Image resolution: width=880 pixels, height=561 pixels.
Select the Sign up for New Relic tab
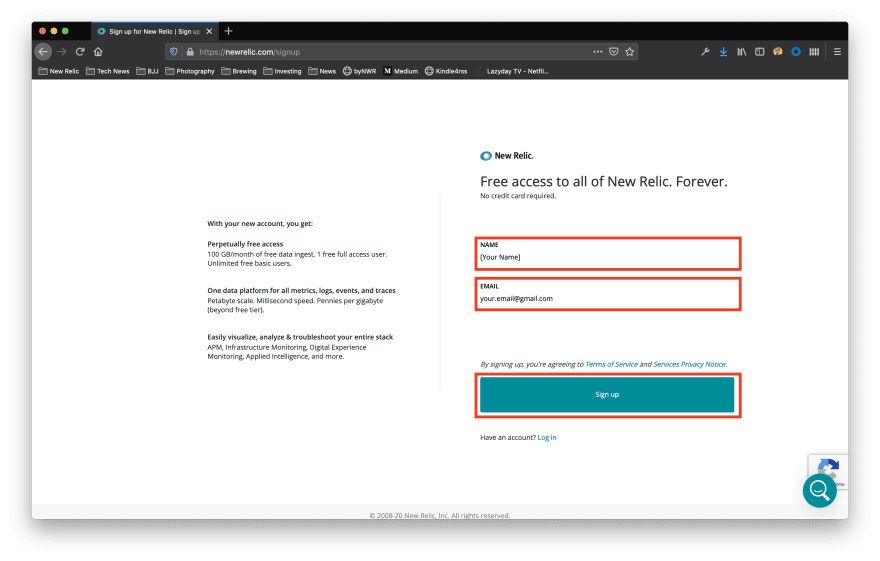pyautogui.click(x=154, y=31)
